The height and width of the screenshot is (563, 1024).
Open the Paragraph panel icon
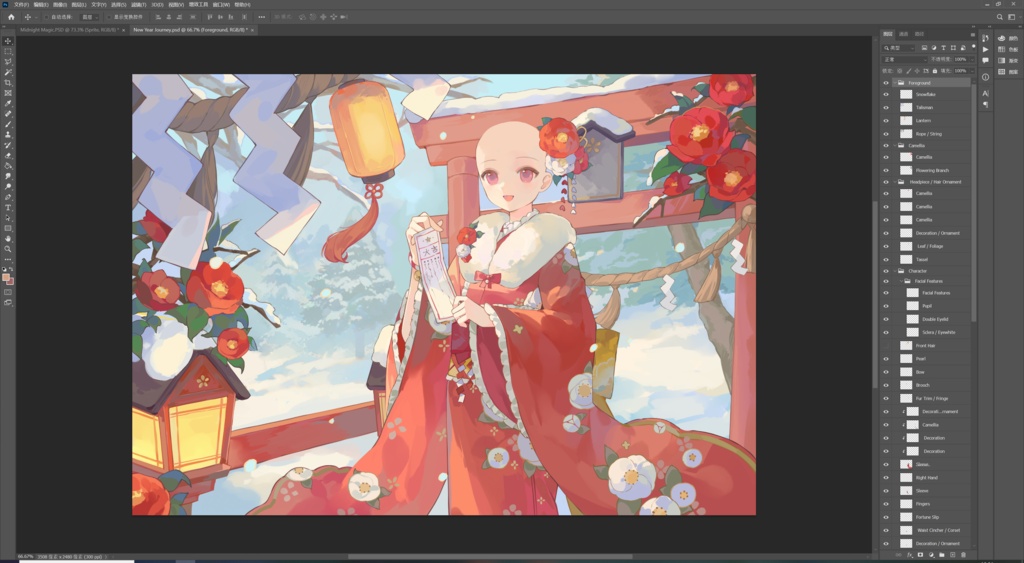(x=985, y=105)
